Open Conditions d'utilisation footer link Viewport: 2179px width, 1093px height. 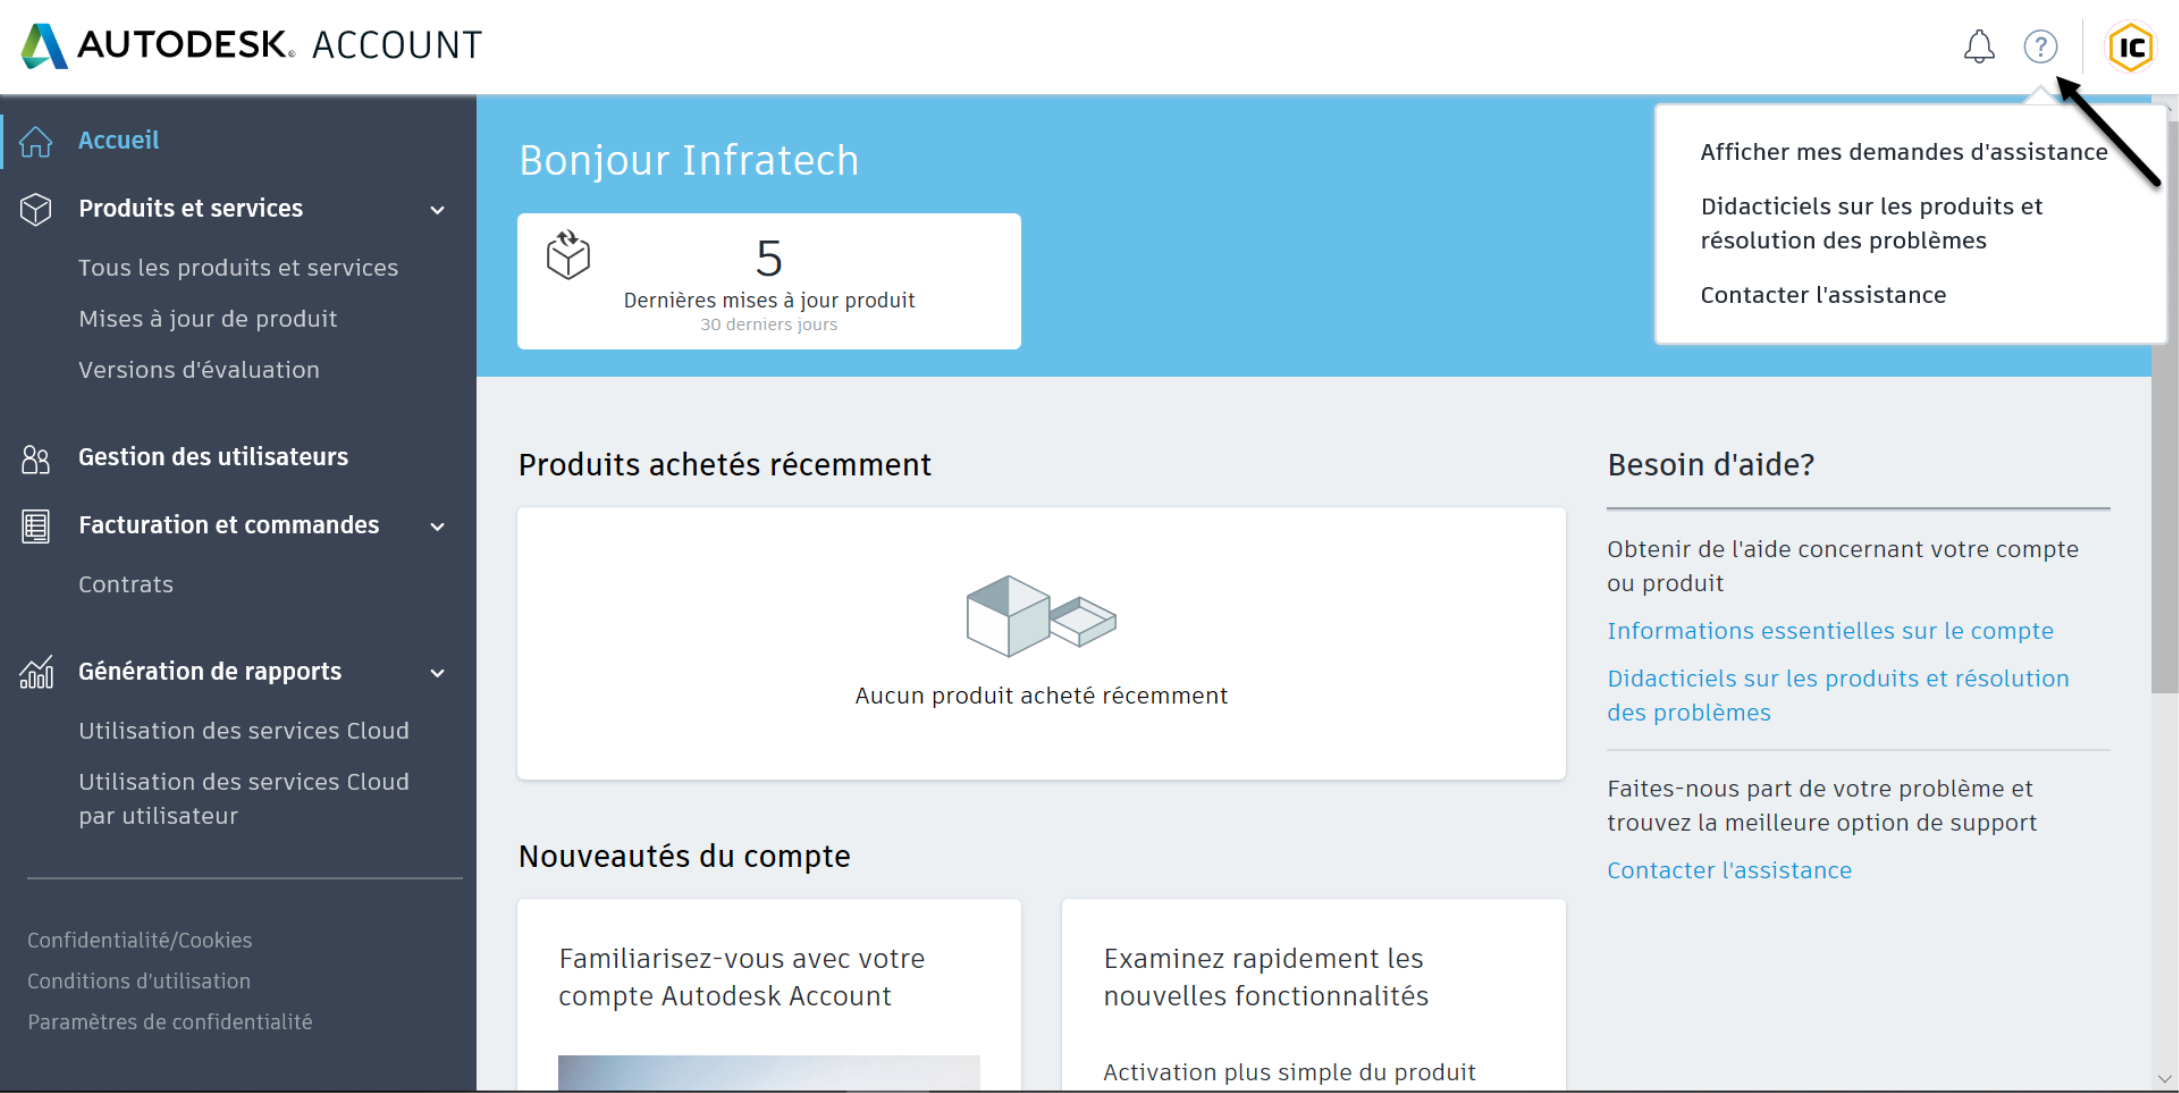pyautogui.click(x=139, y=981)
